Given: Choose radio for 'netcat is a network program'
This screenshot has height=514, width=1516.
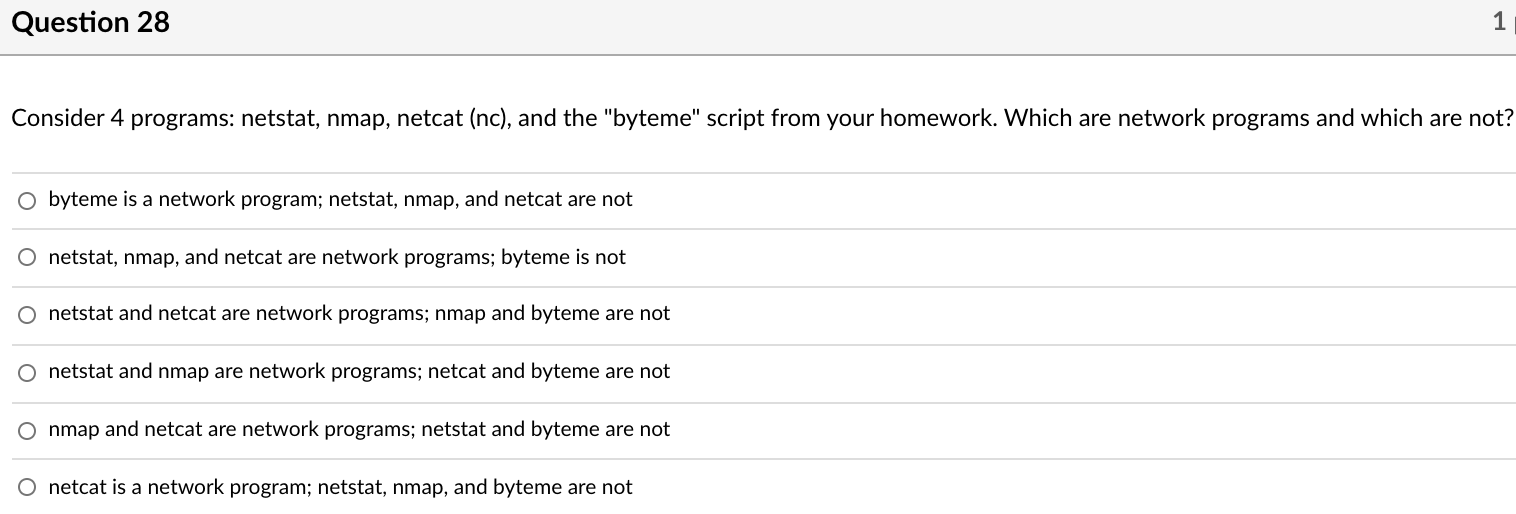Looking at the screenshot, I should [x=28, y=488].
